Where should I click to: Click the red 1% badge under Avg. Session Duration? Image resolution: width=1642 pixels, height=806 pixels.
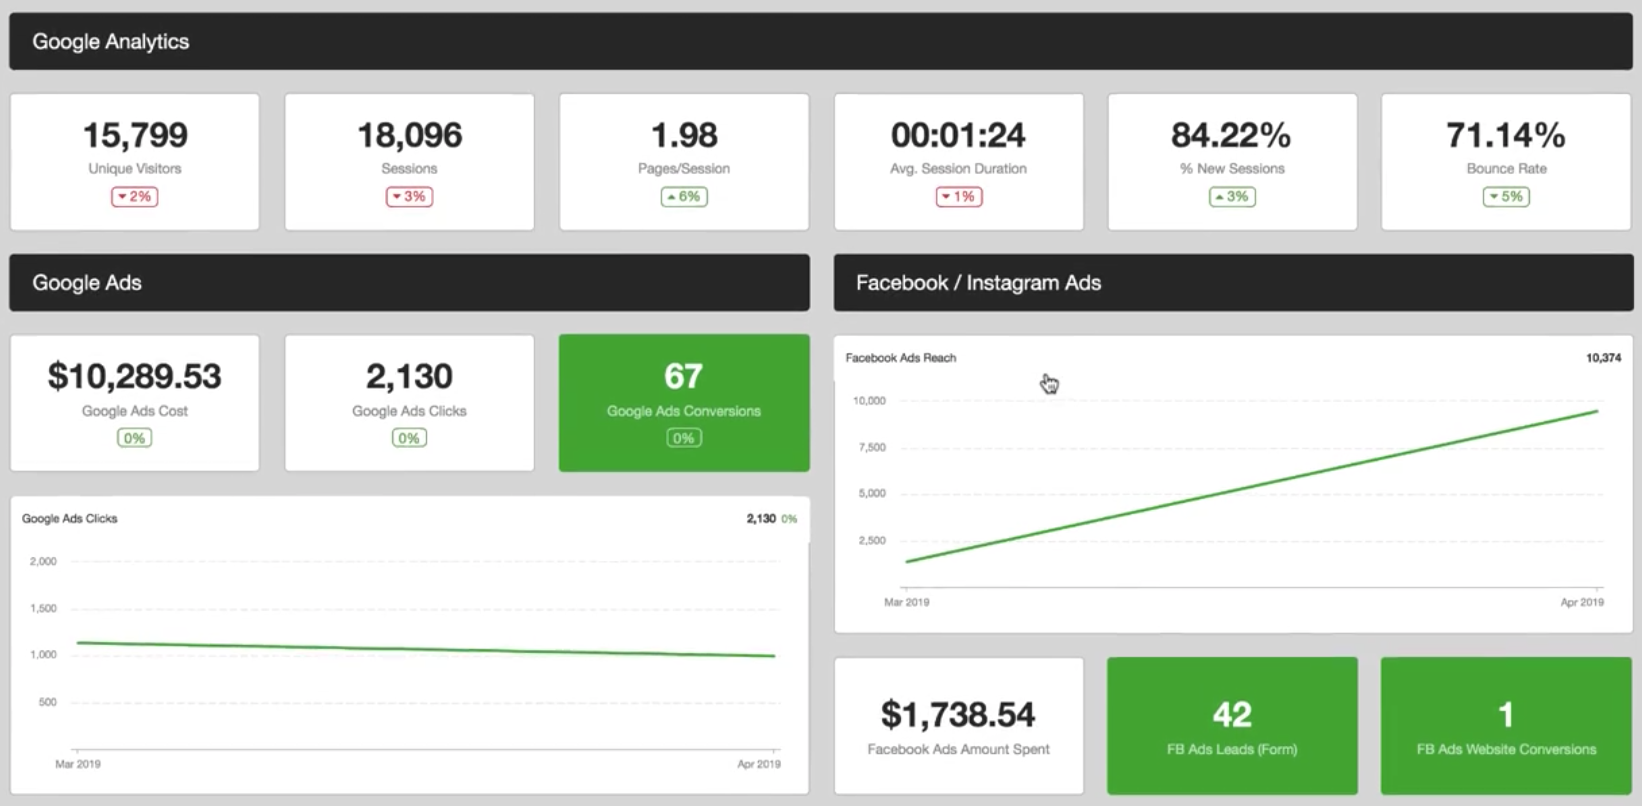[x=958, y=197]
